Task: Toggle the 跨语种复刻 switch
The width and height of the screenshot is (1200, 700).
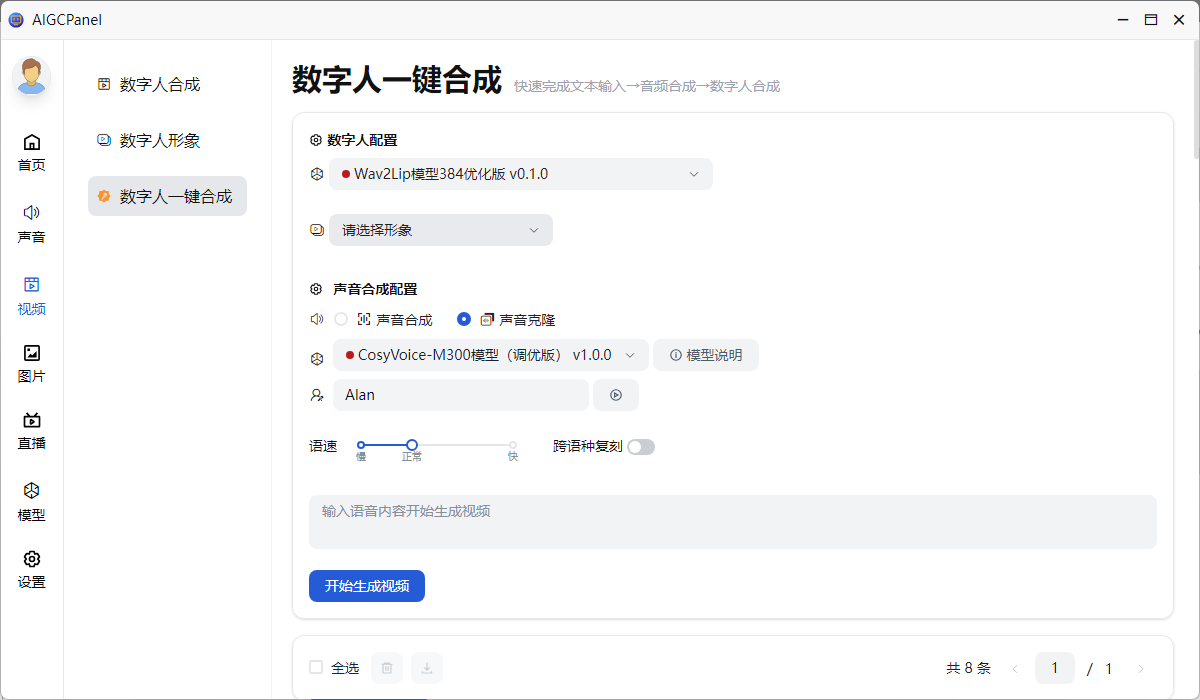Action: pos(640,447)
